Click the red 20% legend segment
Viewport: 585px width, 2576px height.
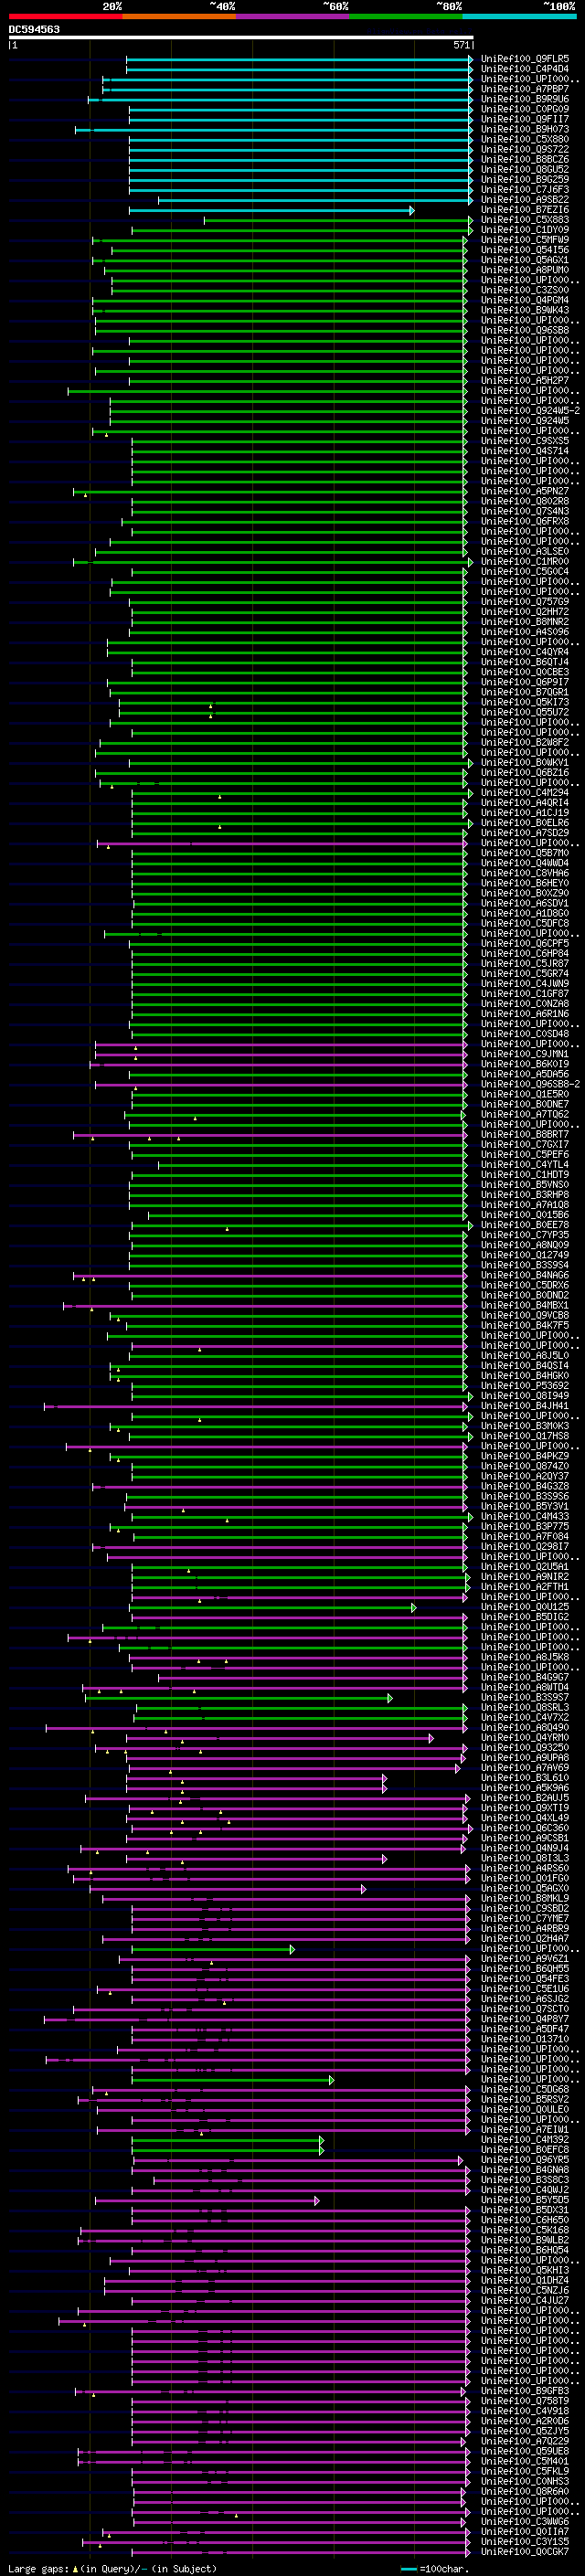pos(65,16)
